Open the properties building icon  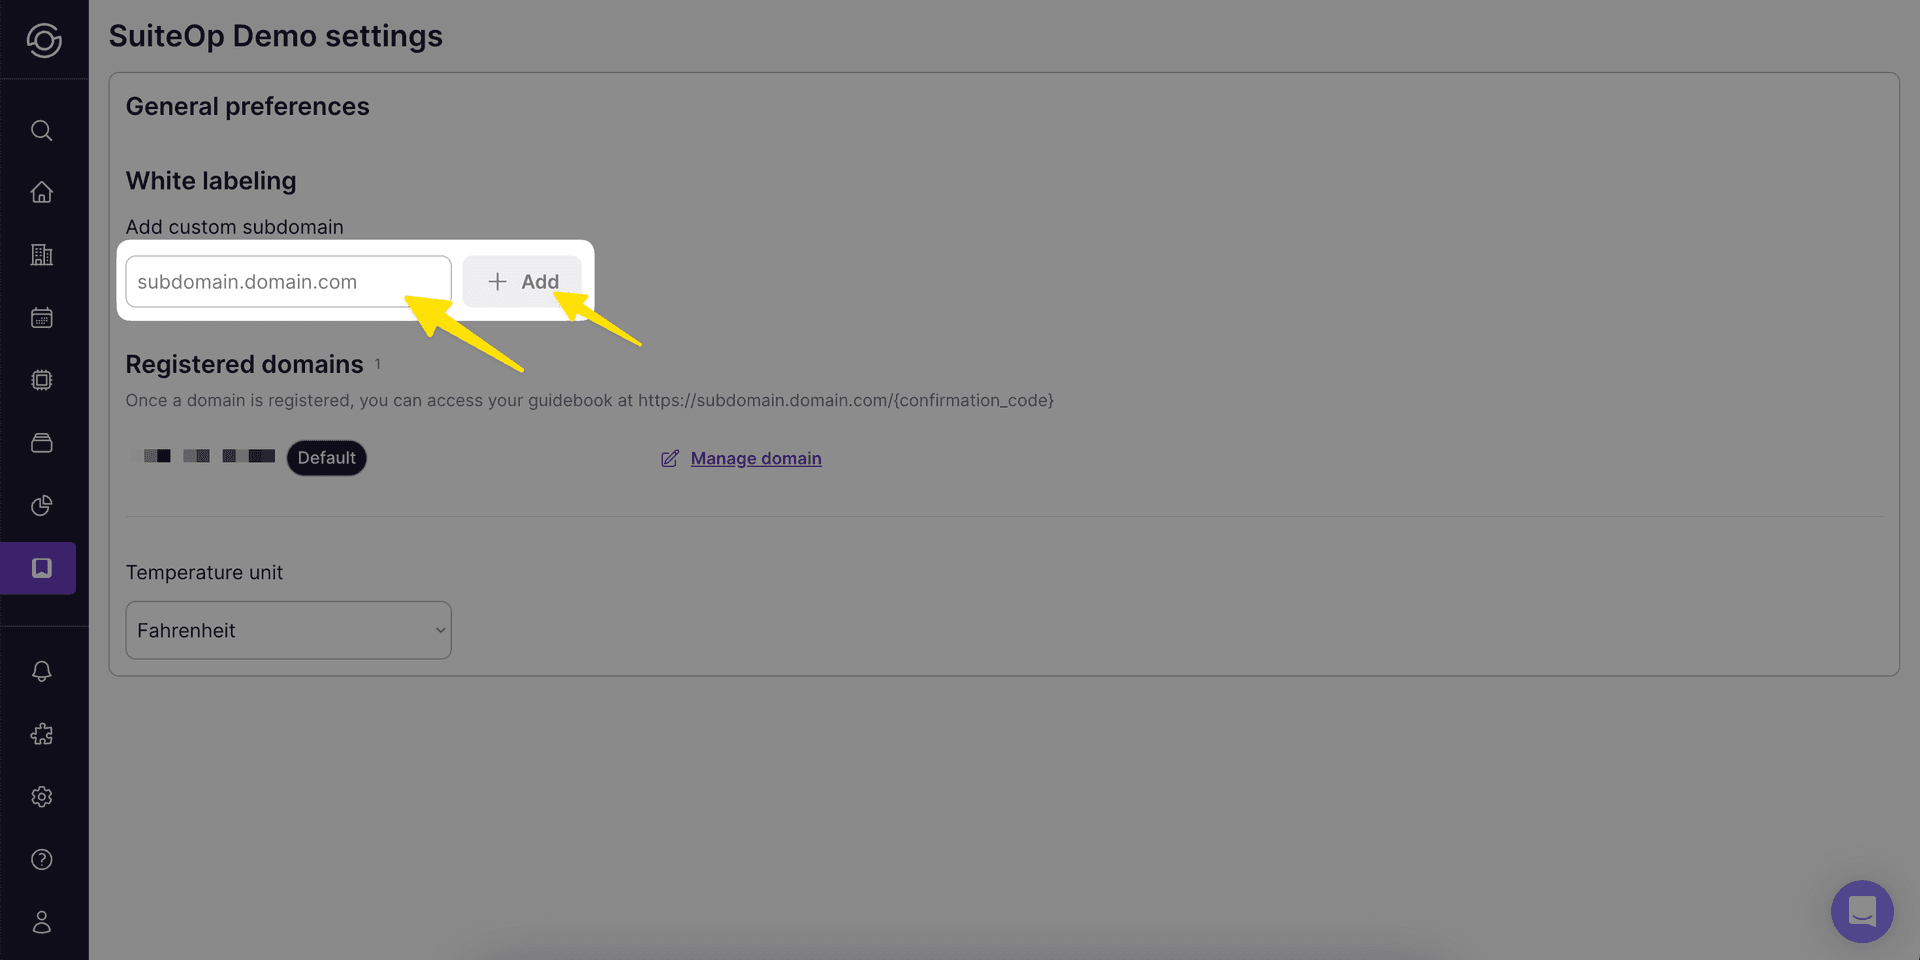pos(41,254)
